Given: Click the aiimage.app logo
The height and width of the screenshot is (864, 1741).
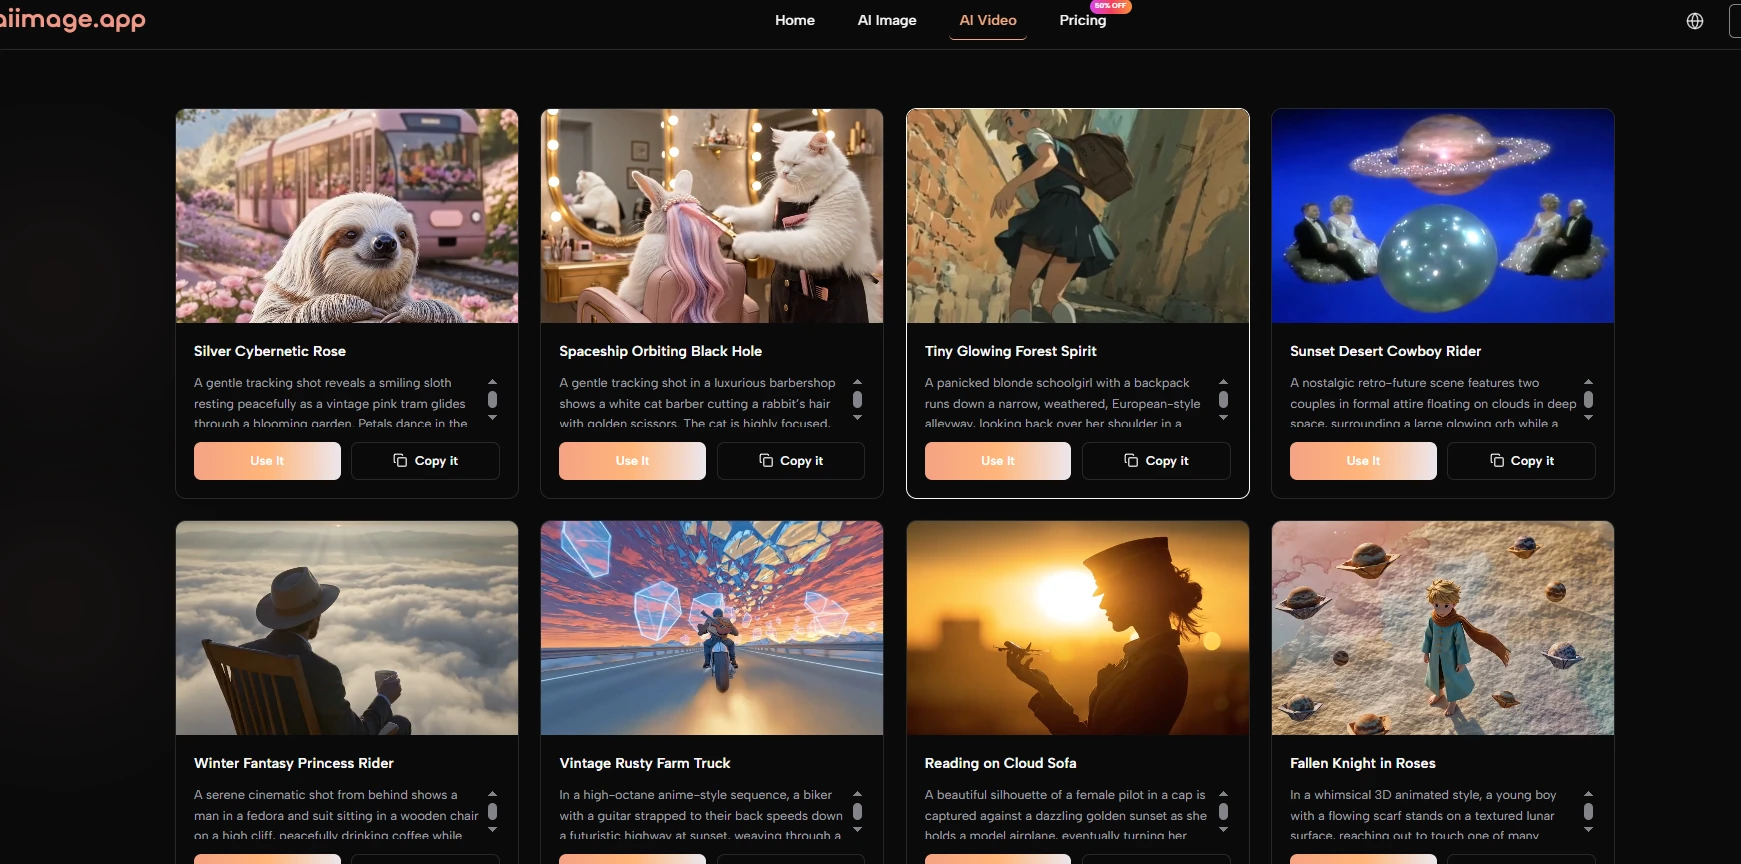Looking at the screenshot, I should [72, 20].
